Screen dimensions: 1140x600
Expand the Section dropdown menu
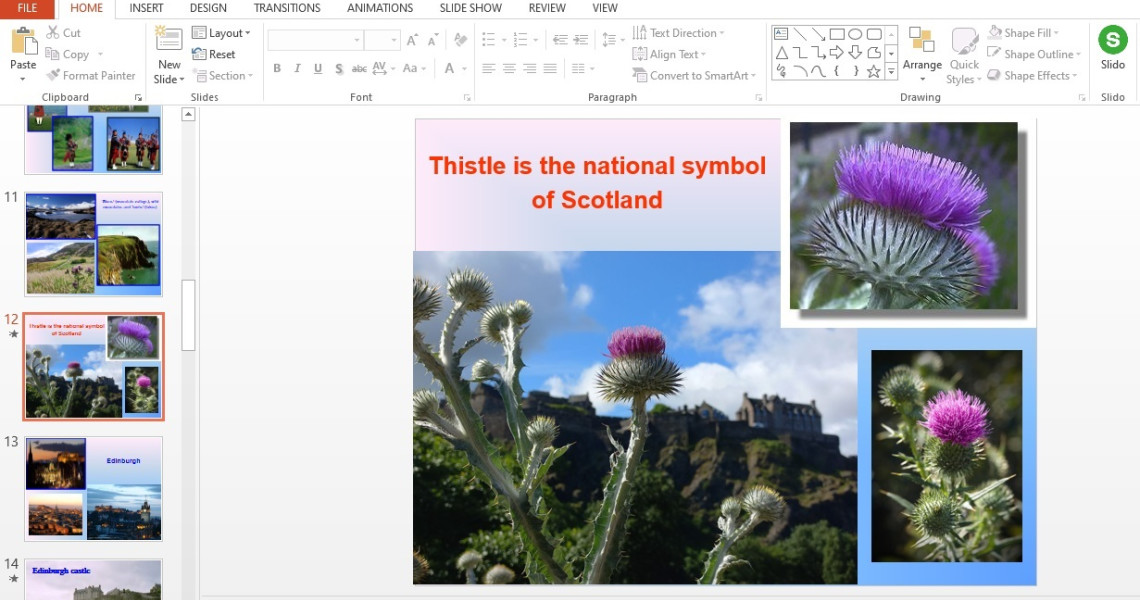point(223,75)
